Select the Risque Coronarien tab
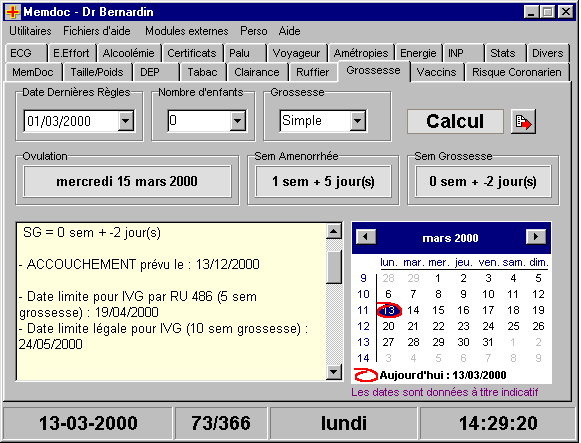Viewport: 581px width, 443px height. [517, 72]
